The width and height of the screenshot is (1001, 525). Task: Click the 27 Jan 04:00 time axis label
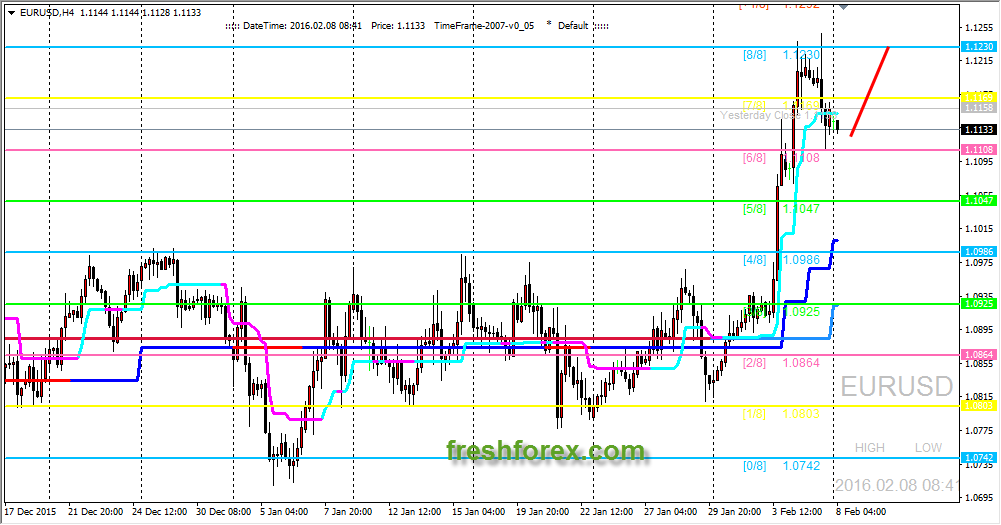(670, 512)
